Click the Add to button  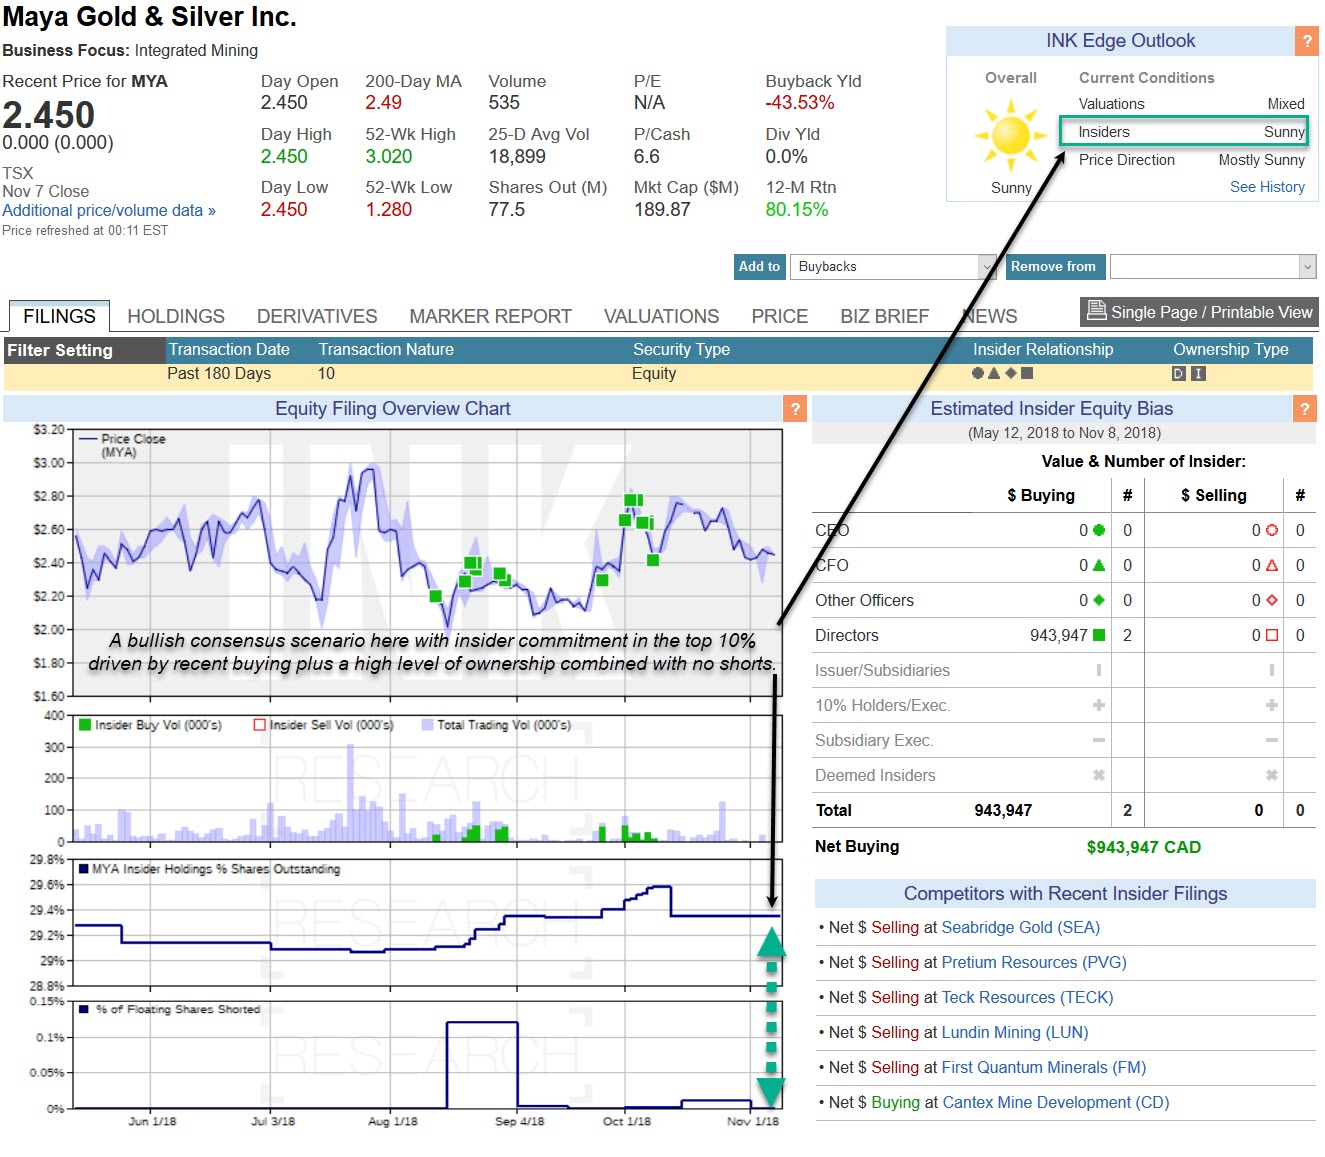point(759,267)
